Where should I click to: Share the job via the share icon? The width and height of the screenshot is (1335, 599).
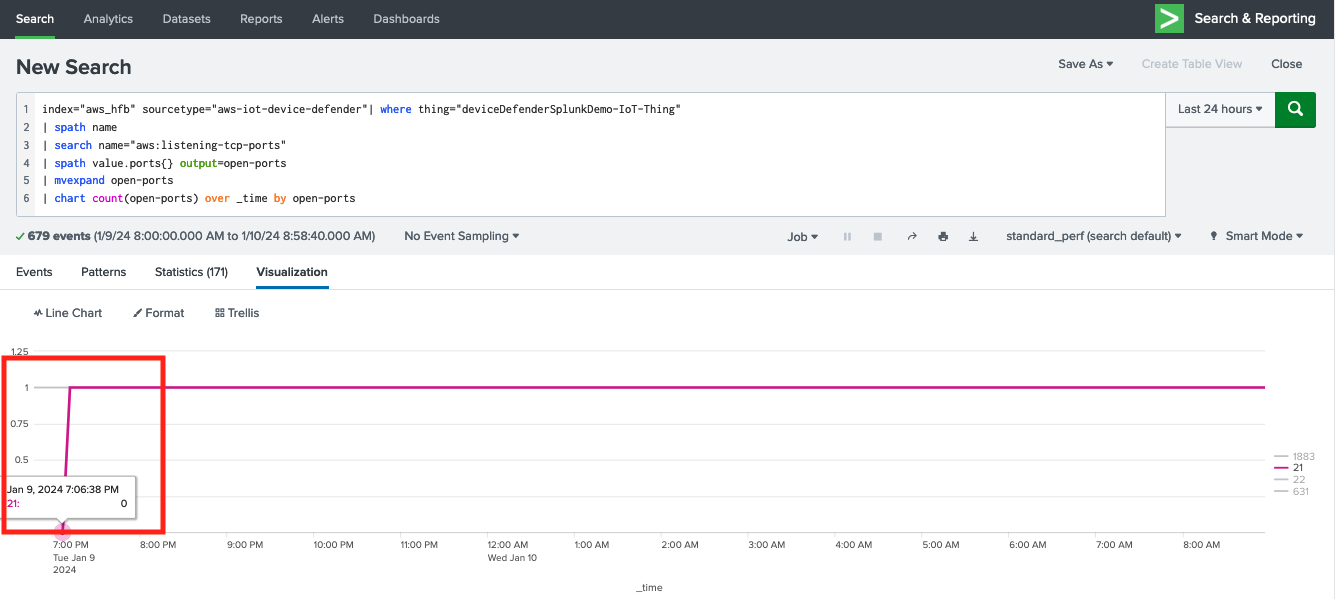pyautogui.click(x=911, y=236)
